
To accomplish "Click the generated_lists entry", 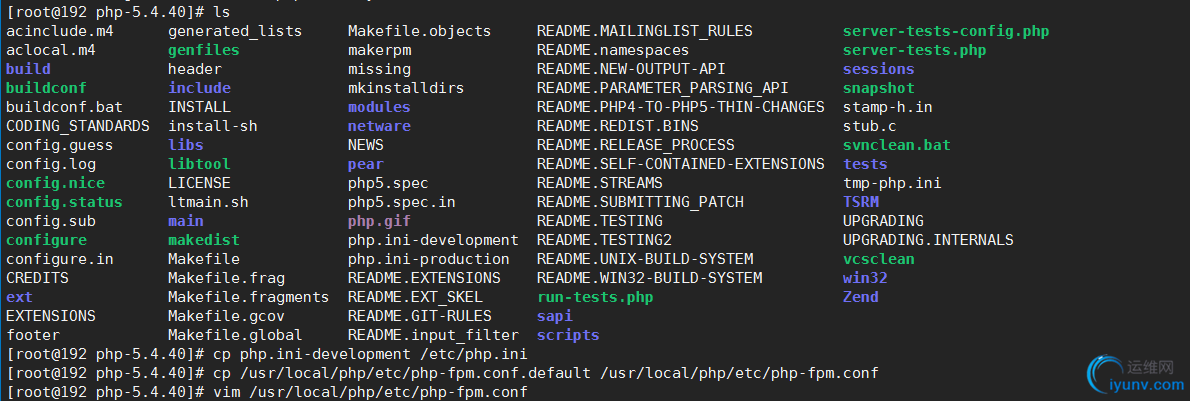I will click(x=235, y=31).
